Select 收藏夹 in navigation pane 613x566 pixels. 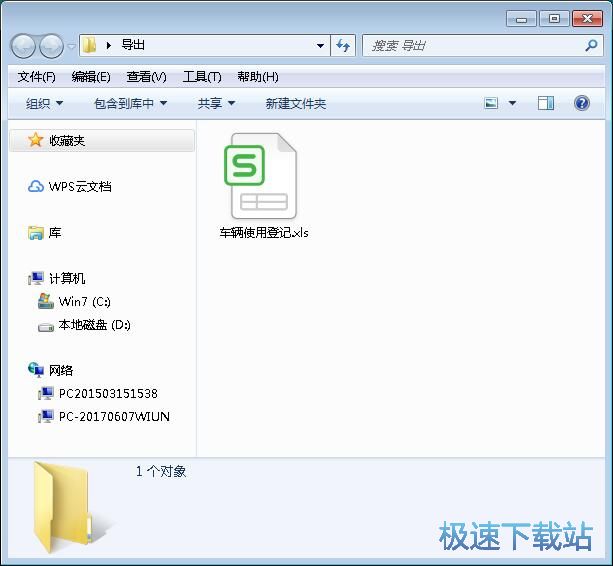[102, 140]
